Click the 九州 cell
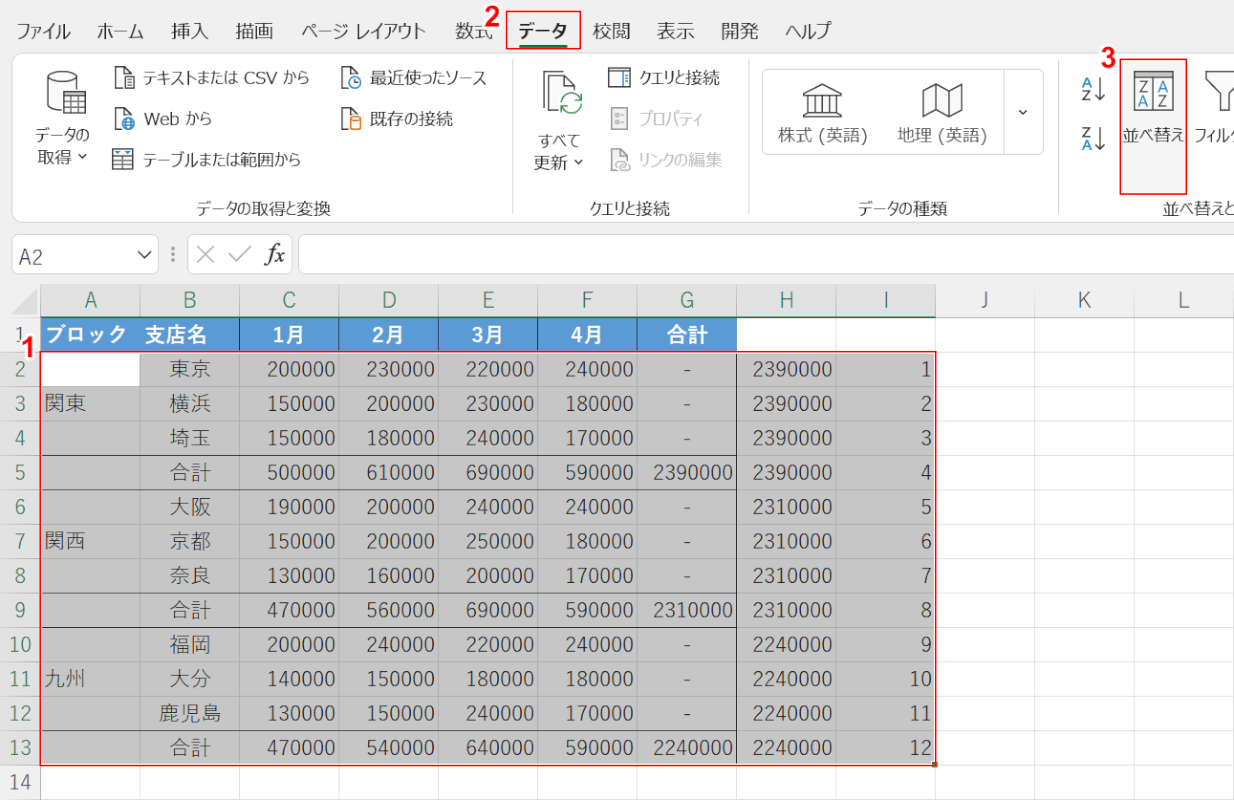1234x800 pixels. [90, 679]
